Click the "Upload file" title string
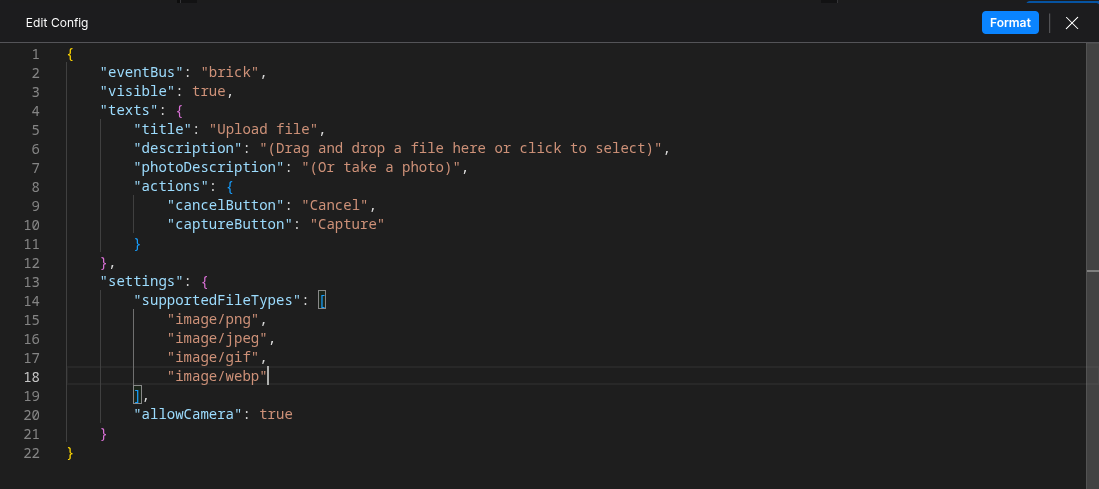The width and height of the screenshot is (1099, 489). (267, 130)
